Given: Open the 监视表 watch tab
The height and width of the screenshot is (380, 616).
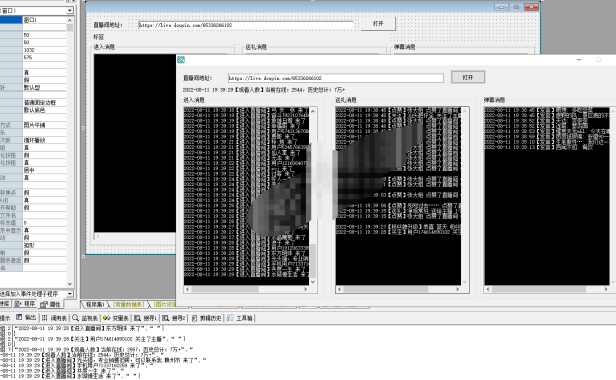Looking at the screenshot, I should pos(85,318).
